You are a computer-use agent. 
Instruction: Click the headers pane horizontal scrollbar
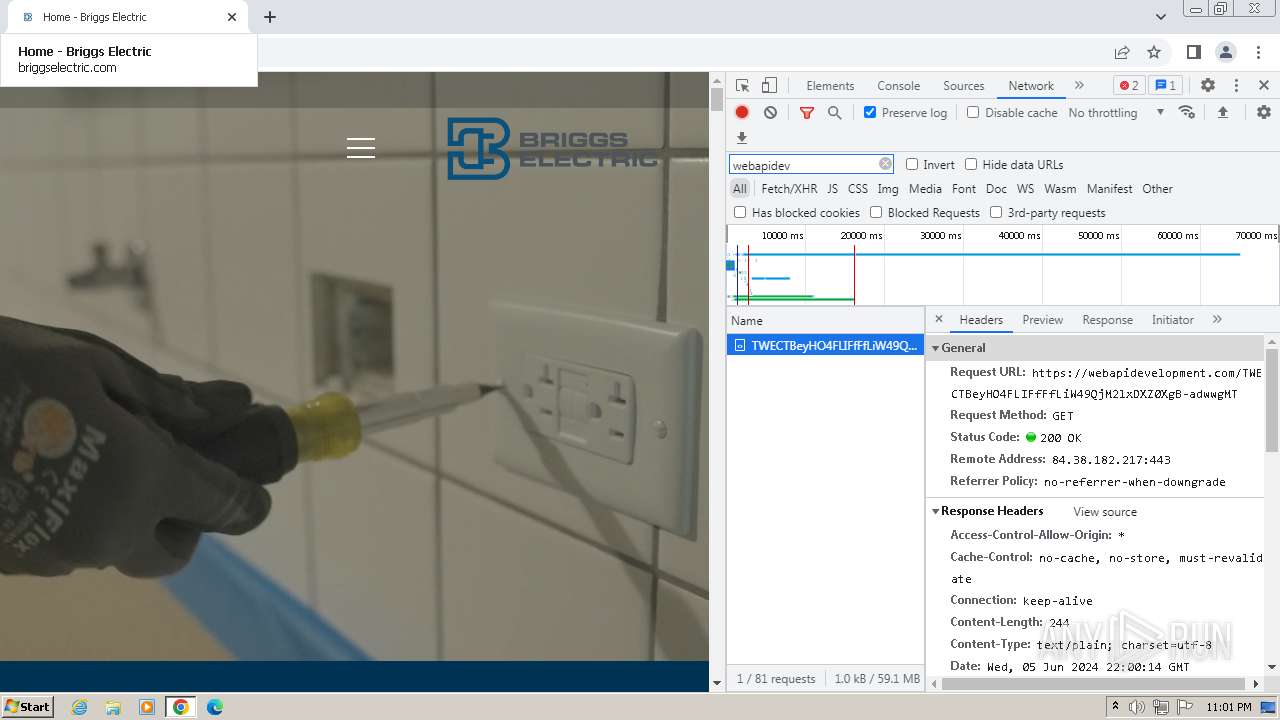click(1095, 684)
